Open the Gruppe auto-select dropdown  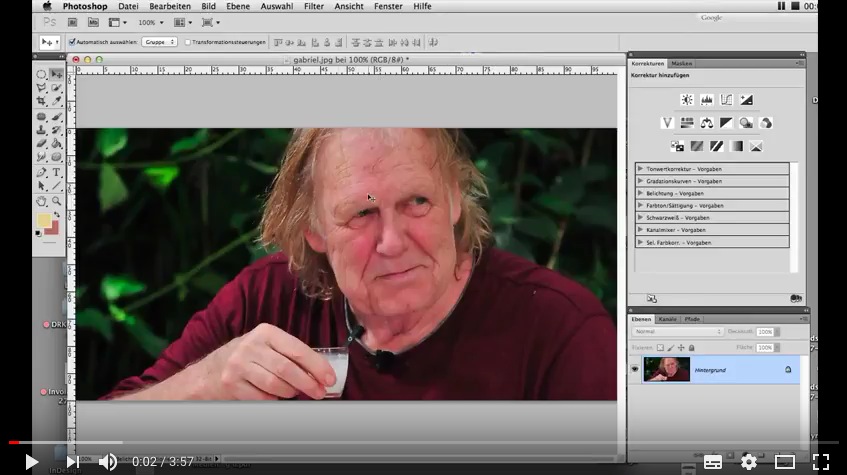coord(159,42)
